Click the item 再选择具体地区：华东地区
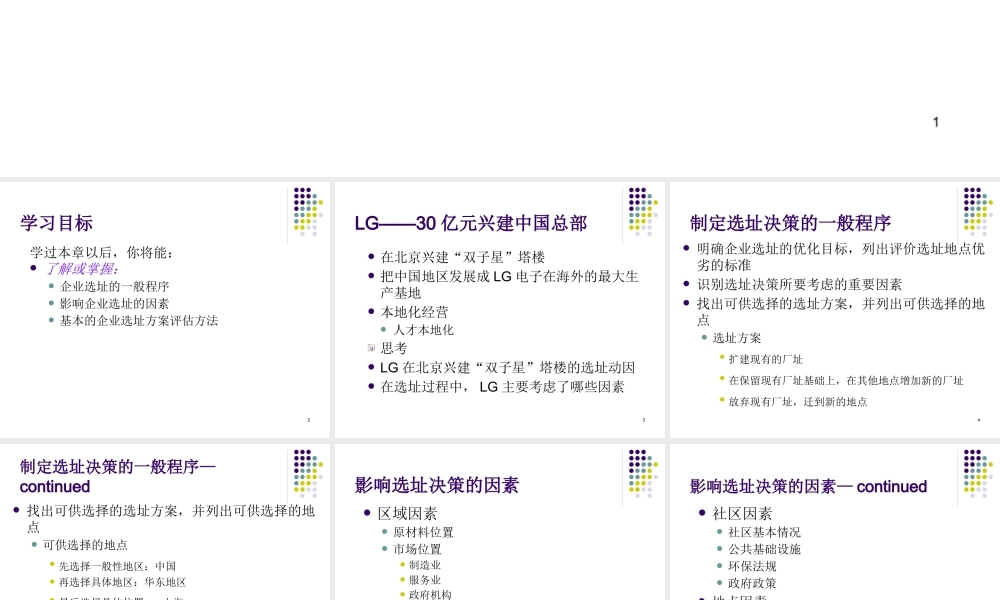Screen dimensions: 1000x600 (122, 582)
